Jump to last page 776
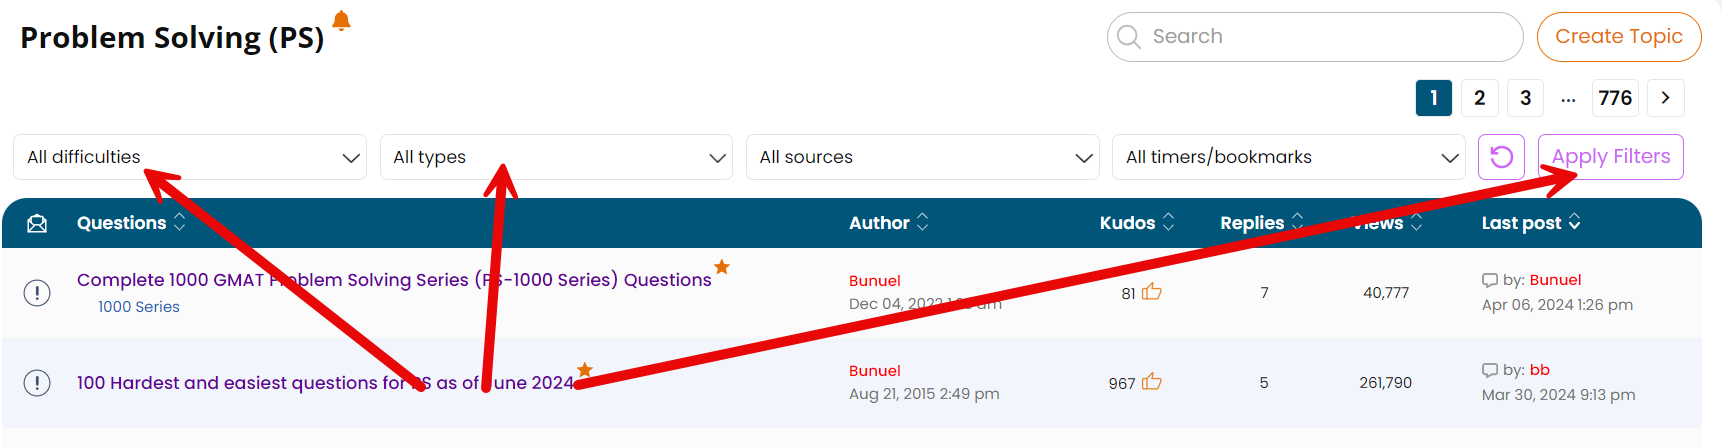This screenshot has height=447, width=1722. [1615, 98]
